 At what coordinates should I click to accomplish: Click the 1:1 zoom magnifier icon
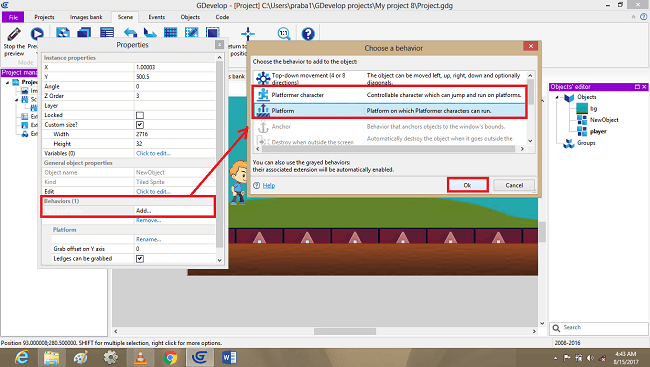pos(284,34)
